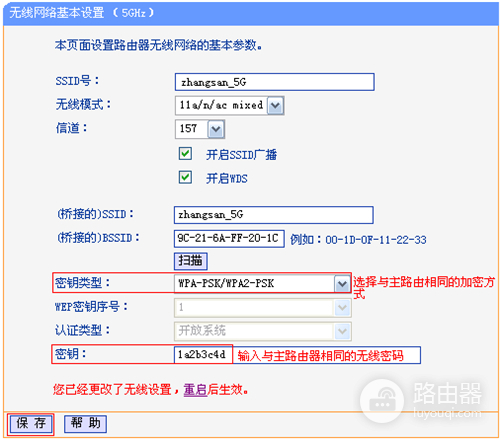The width and height of the screenshot is (500, 441).
Task: Click the (桥接的)SSID input field
Action: pyautogui.click(x=273, y=215)
